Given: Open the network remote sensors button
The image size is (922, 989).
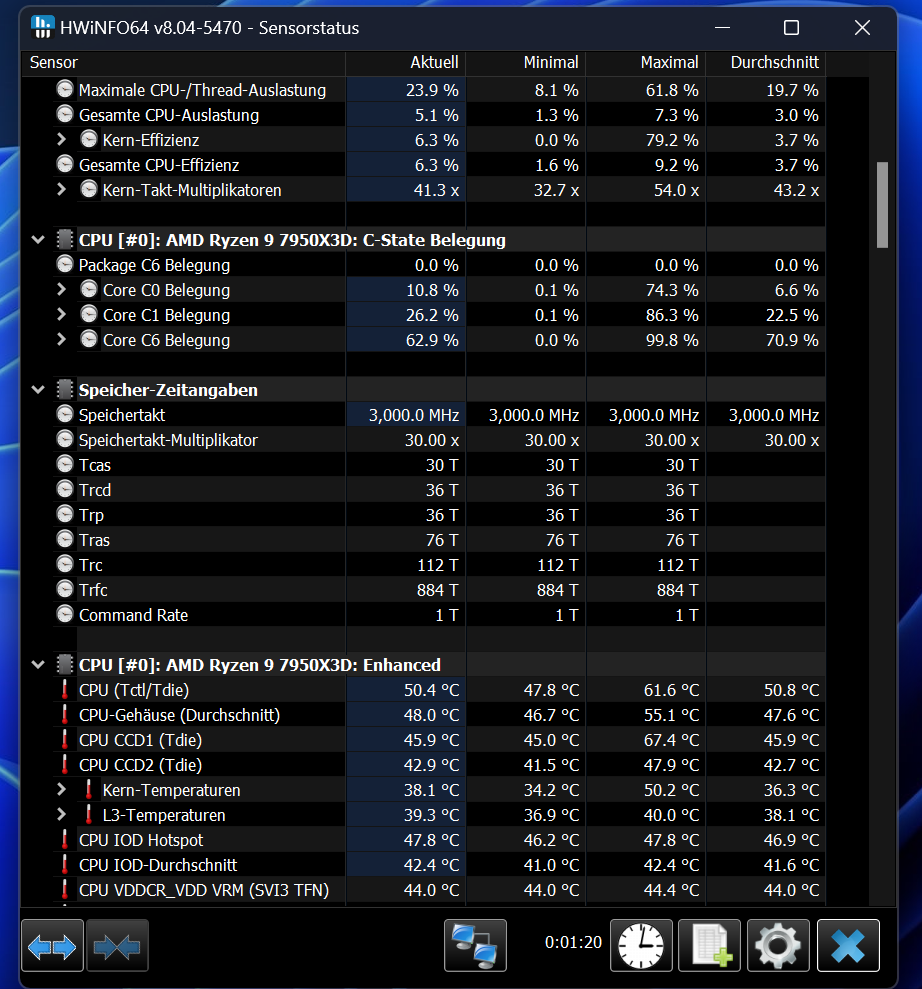Looking at the screenshot, I should click(x=476, y=945).
